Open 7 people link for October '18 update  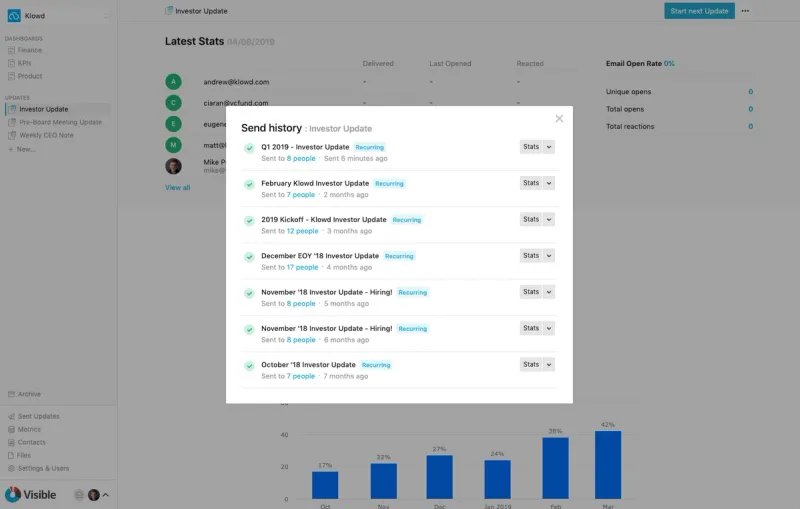click(x=301, y=376)
